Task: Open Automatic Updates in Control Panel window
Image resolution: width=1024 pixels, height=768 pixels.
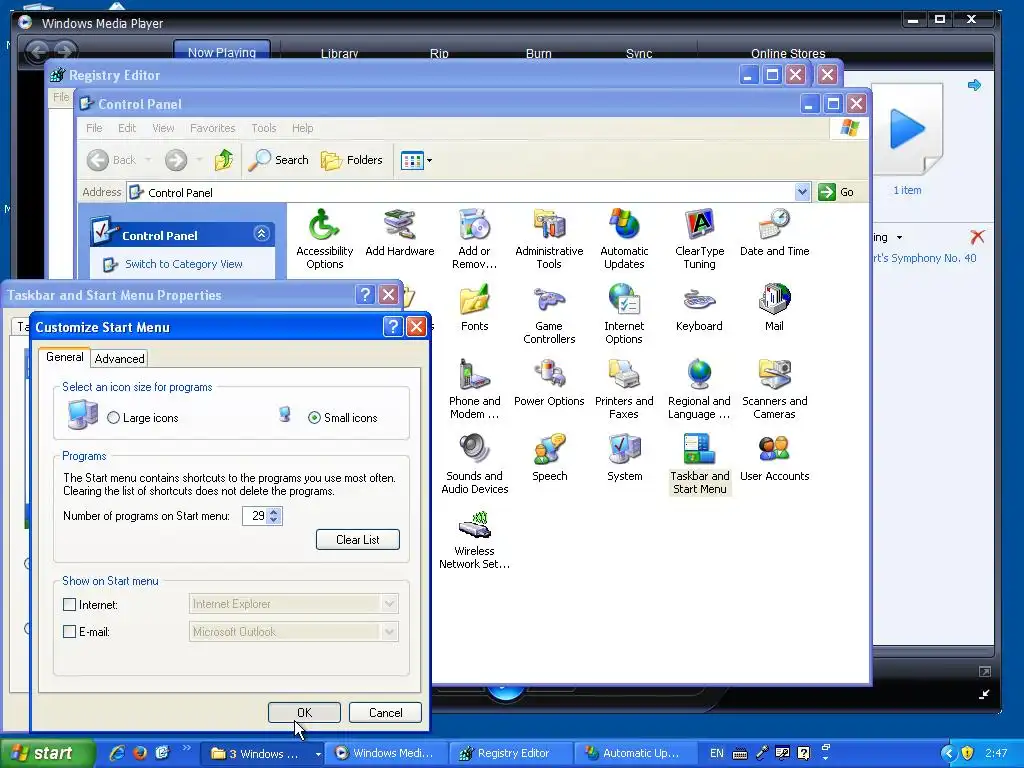Action: click(624, 239)
